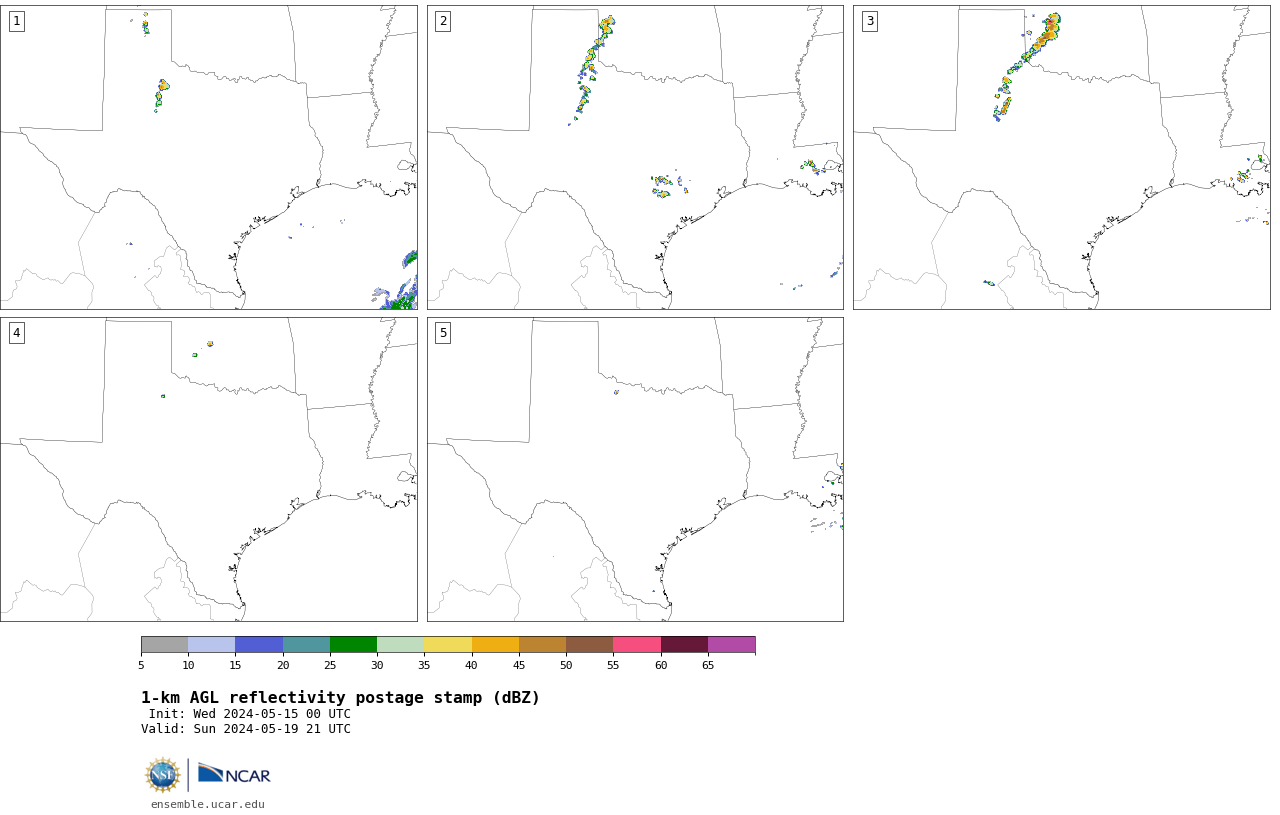Select the tan-brown 45-50 dBZ swatch

(542, 644)
